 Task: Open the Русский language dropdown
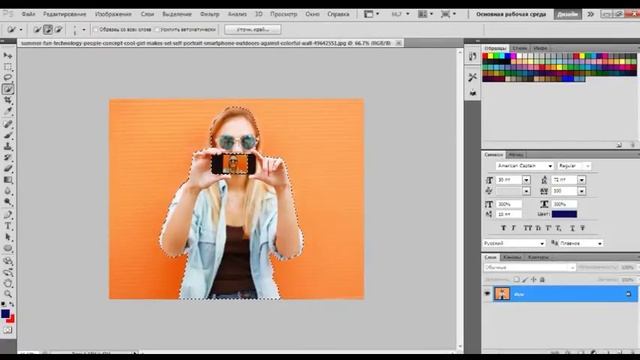(x=514, y=243)
